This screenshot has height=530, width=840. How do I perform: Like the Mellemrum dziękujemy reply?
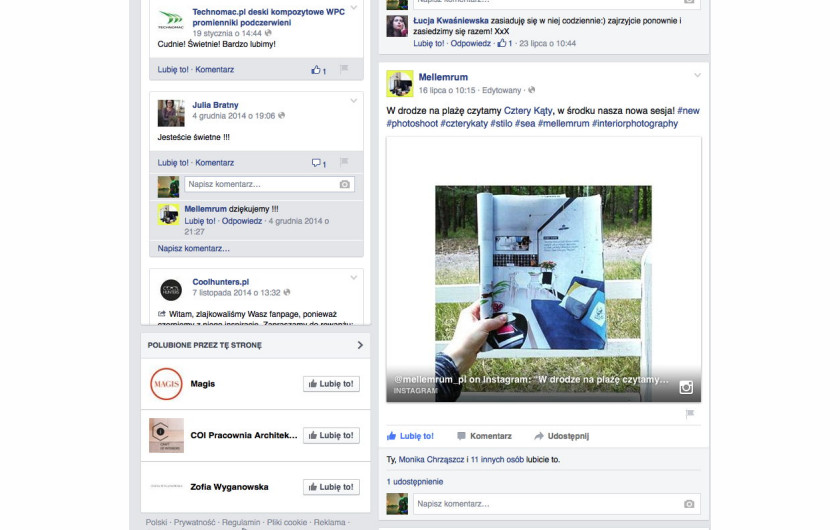pos(200,221)
